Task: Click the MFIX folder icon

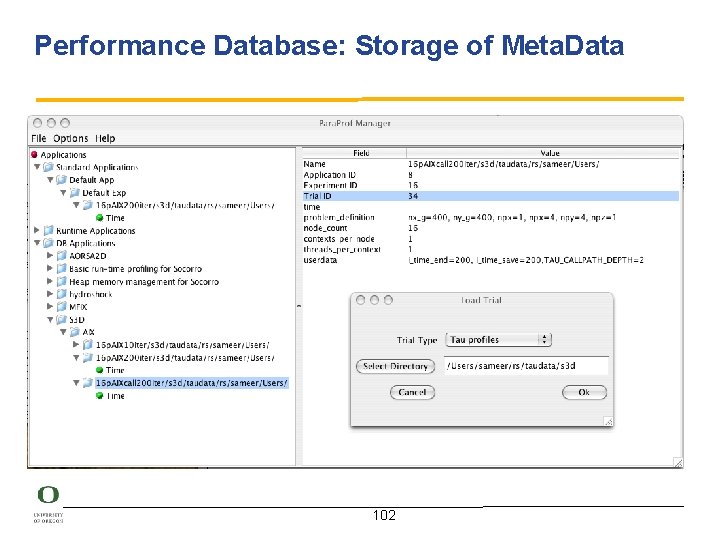Action: 61,307
